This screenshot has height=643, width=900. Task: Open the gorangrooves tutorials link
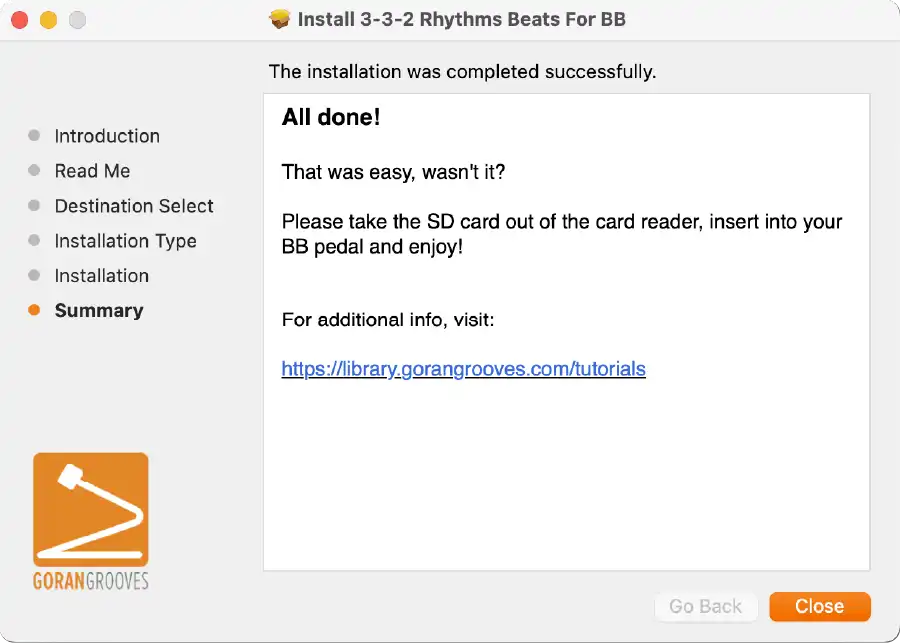[463, 369]
